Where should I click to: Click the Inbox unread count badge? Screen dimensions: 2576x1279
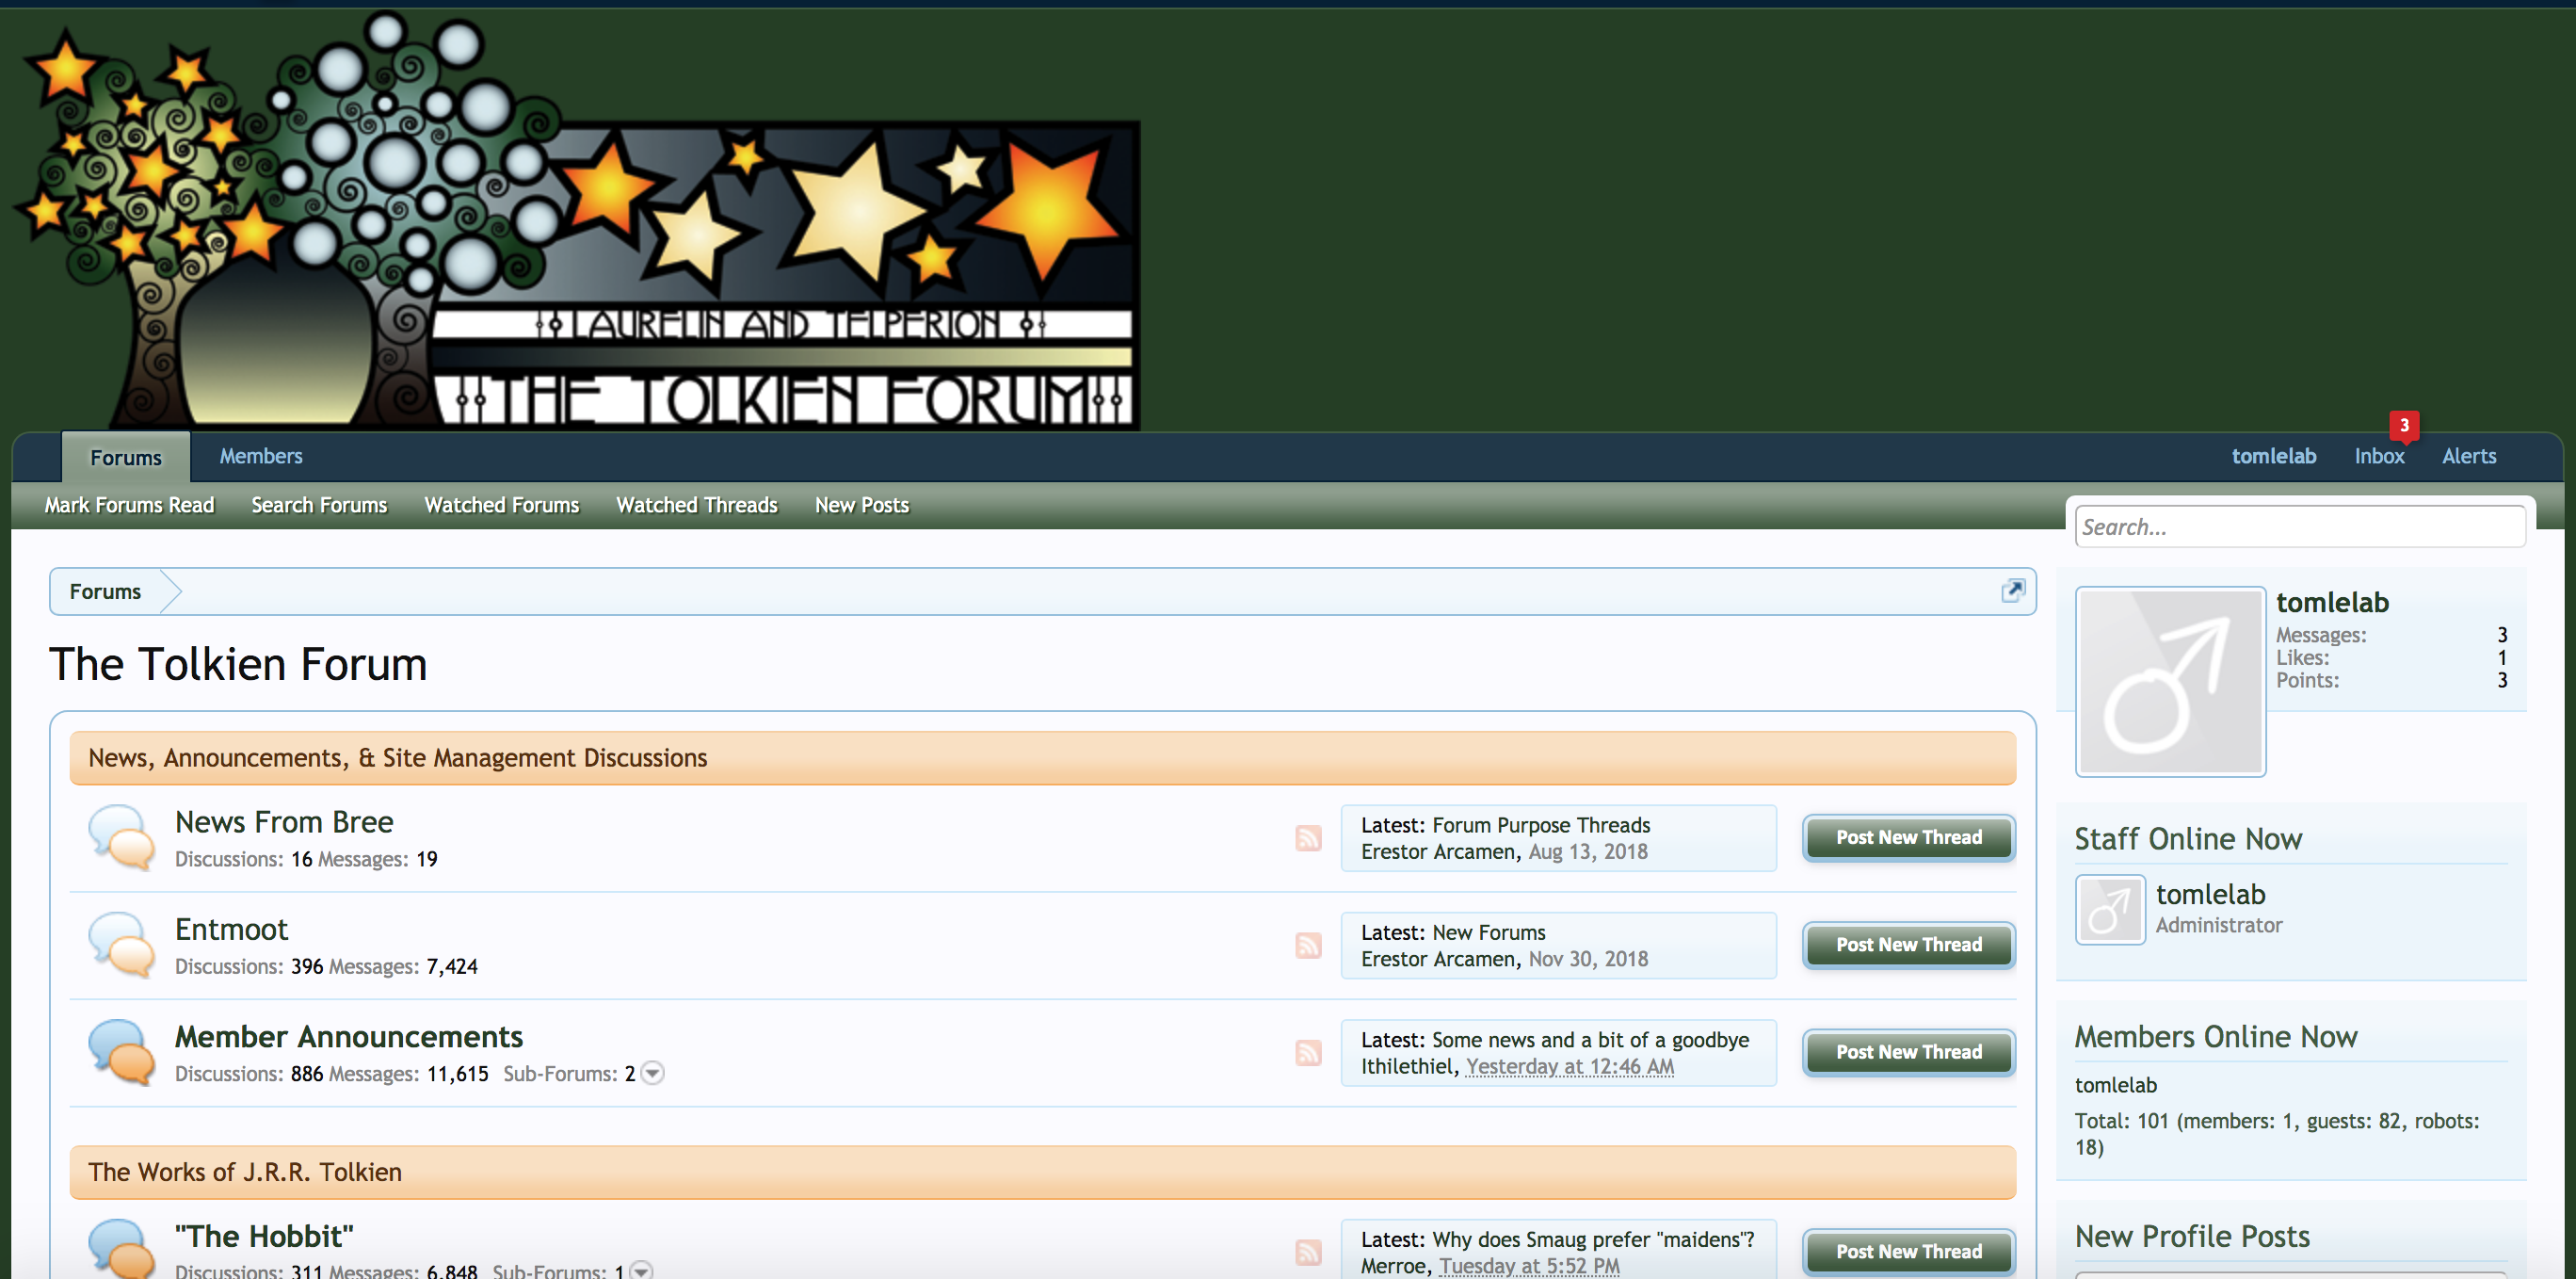2404,425
